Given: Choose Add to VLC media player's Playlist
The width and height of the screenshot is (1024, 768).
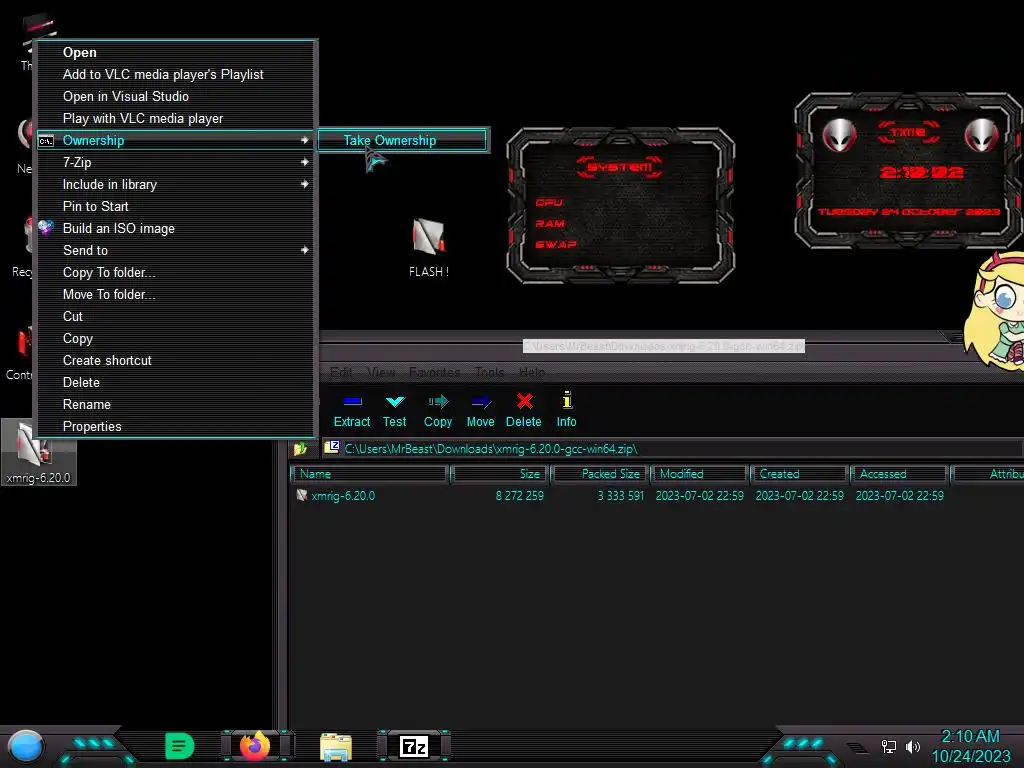Looking at the screenshot, I should (176, 74).
